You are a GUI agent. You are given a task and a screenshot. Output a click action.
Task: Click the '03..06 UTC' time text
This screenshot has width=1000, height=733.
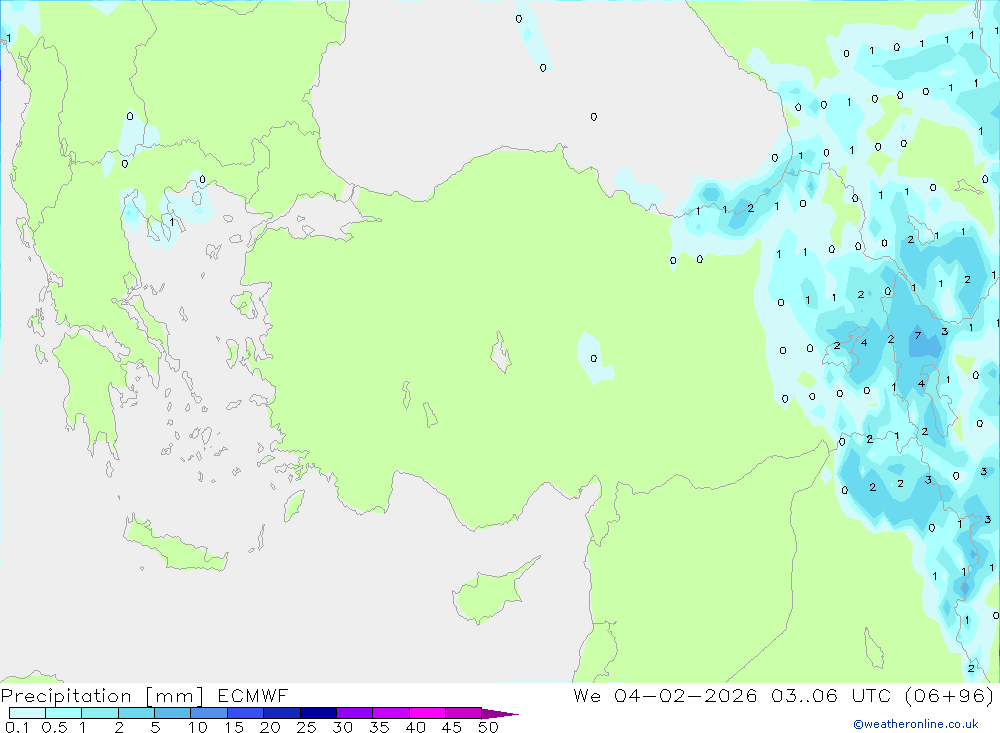pos(831,696)
